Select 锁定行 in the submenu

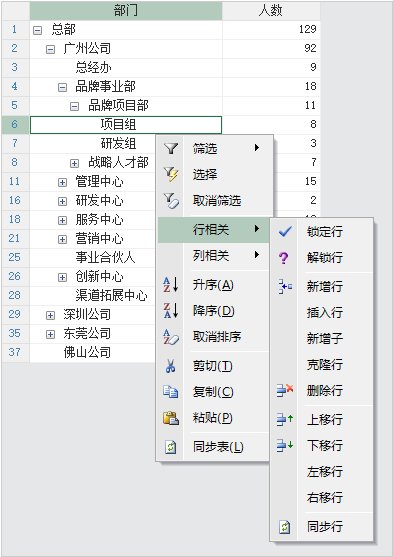322,232
